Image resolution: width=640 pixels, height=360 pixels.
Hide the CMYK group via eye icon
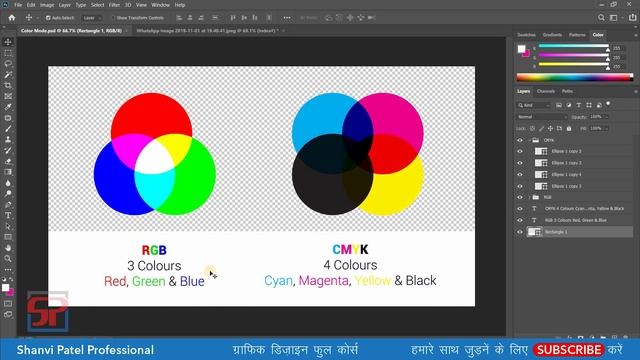520,140
